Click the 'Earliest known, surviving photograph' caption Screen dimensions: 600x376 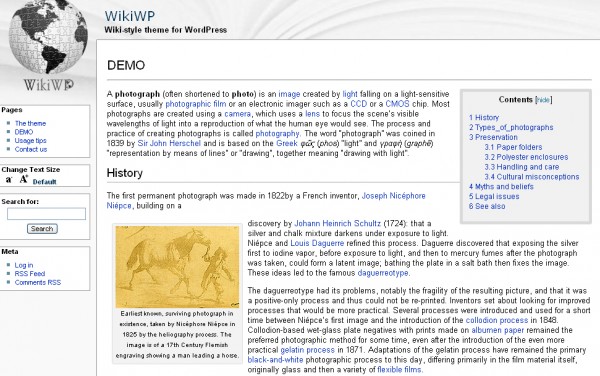pyautogui.click(x=177, y=335)
